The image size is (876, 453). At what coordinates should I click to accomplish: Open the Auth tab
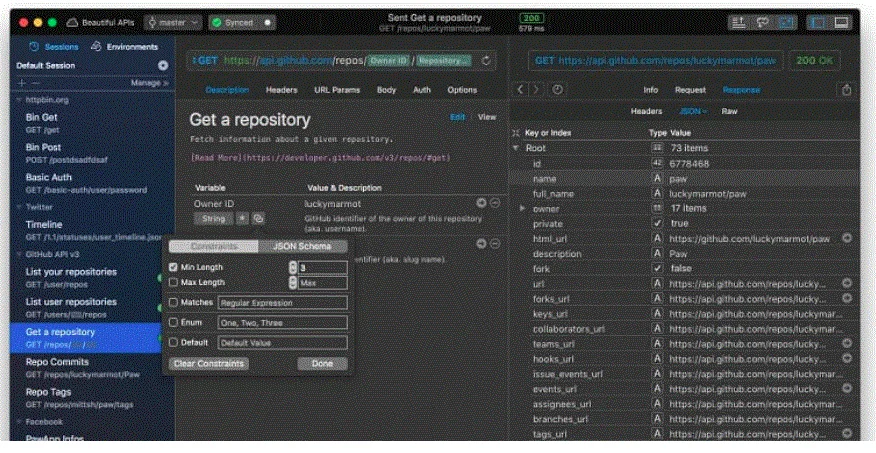pos(422,90)
